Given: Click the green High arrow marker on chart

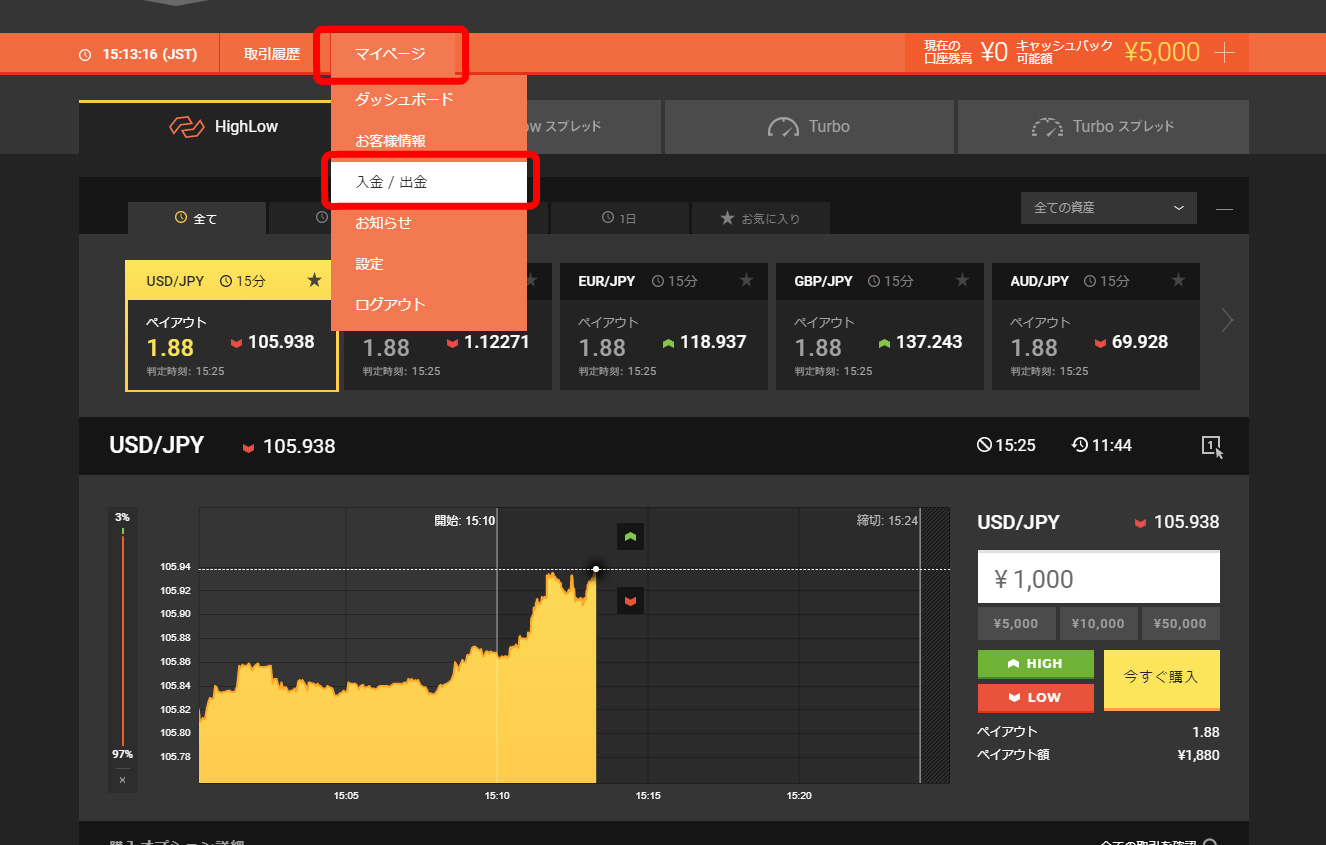Looking at the screenshot, I should [x=630, y=537].
